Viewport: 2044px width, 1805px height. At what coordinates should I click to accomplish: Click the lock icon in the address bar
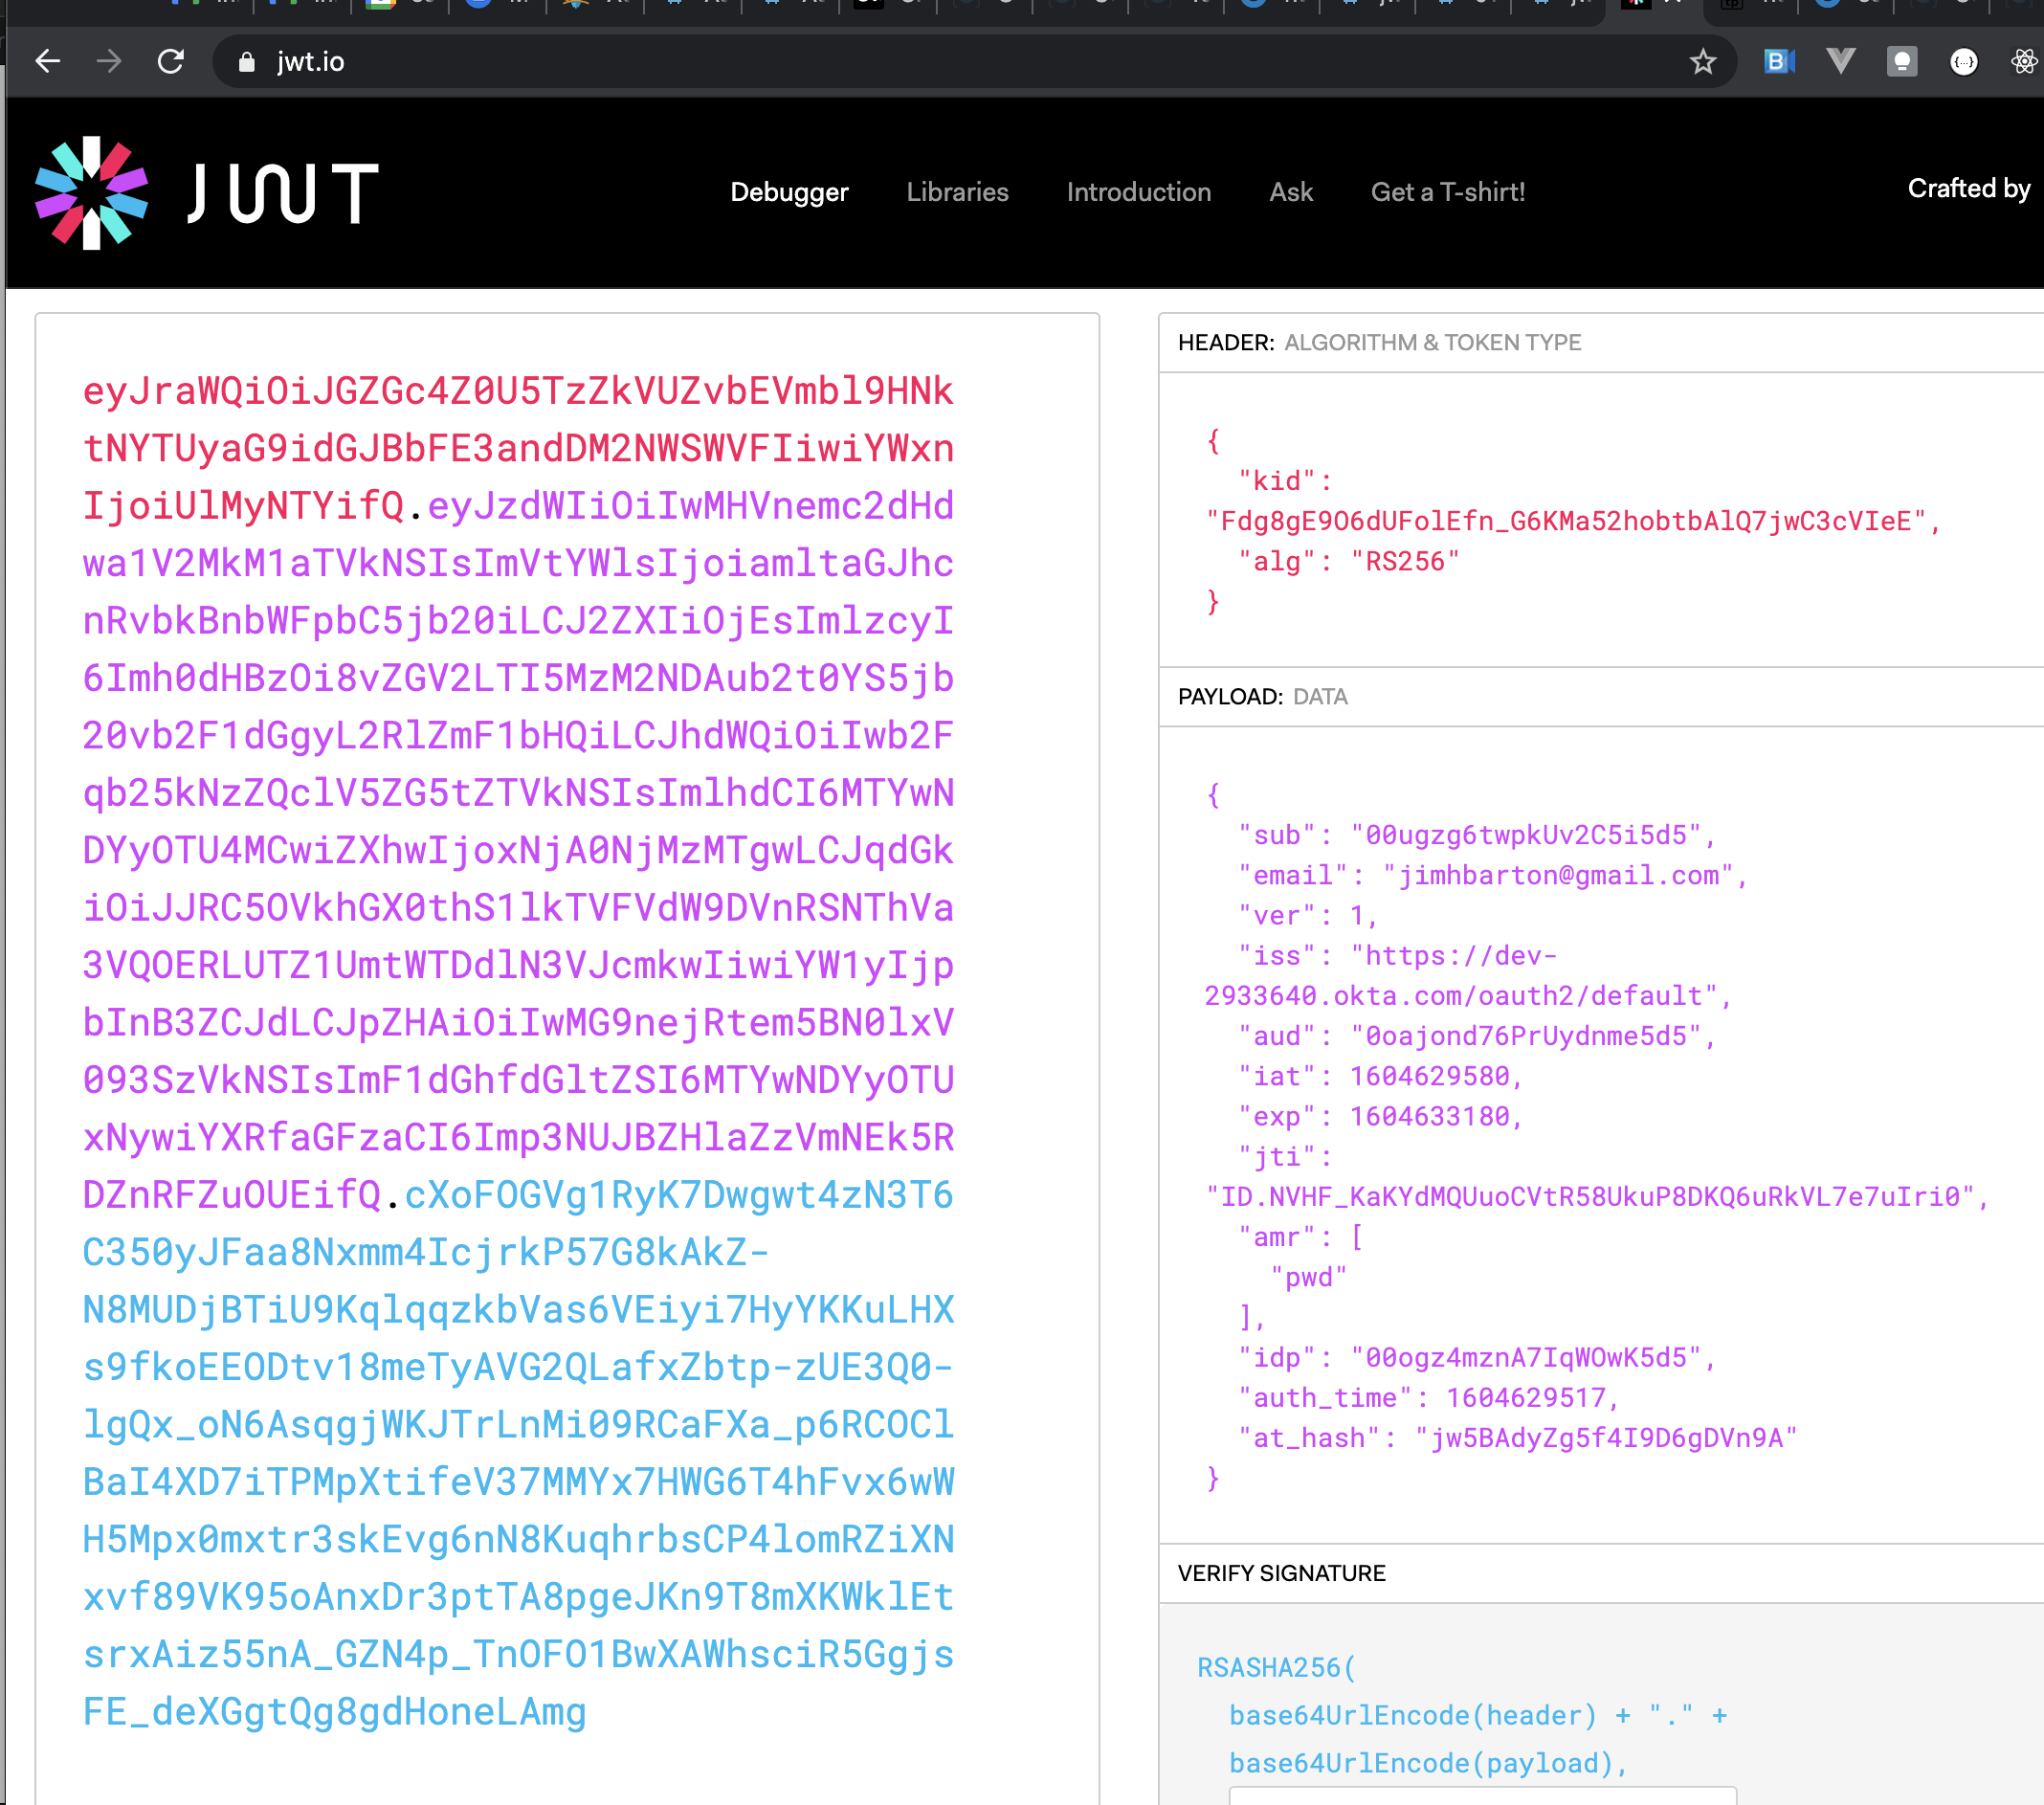(246, 62)
